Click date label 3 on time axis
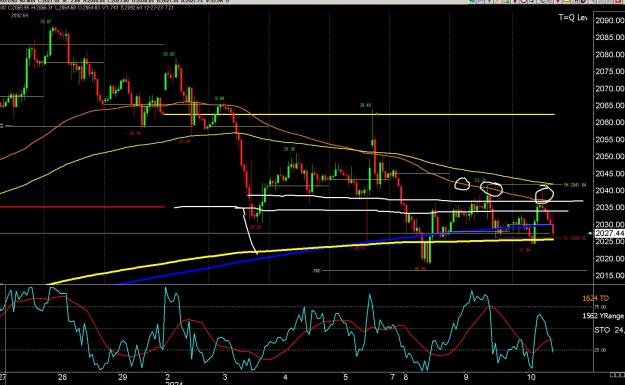This screenshot has width=625, height=385. click(225, 377)
